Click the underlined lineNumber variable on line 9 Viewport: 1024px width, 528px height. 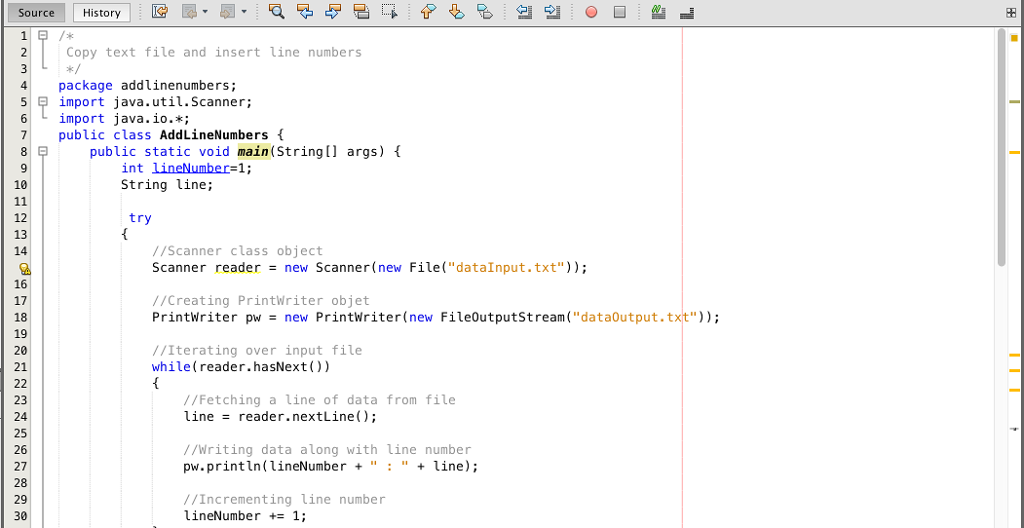point(191,169)
